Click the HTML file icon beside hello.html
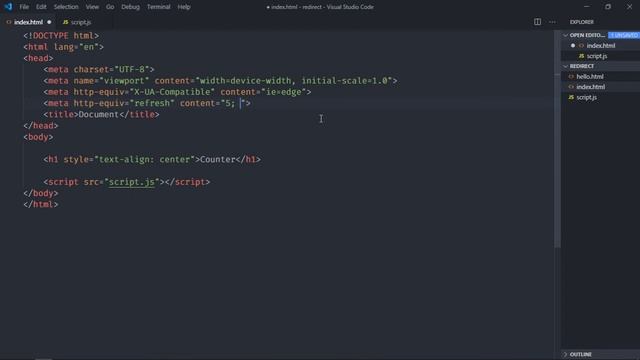This screenshot has height=360, width=640. click(571, 76)
